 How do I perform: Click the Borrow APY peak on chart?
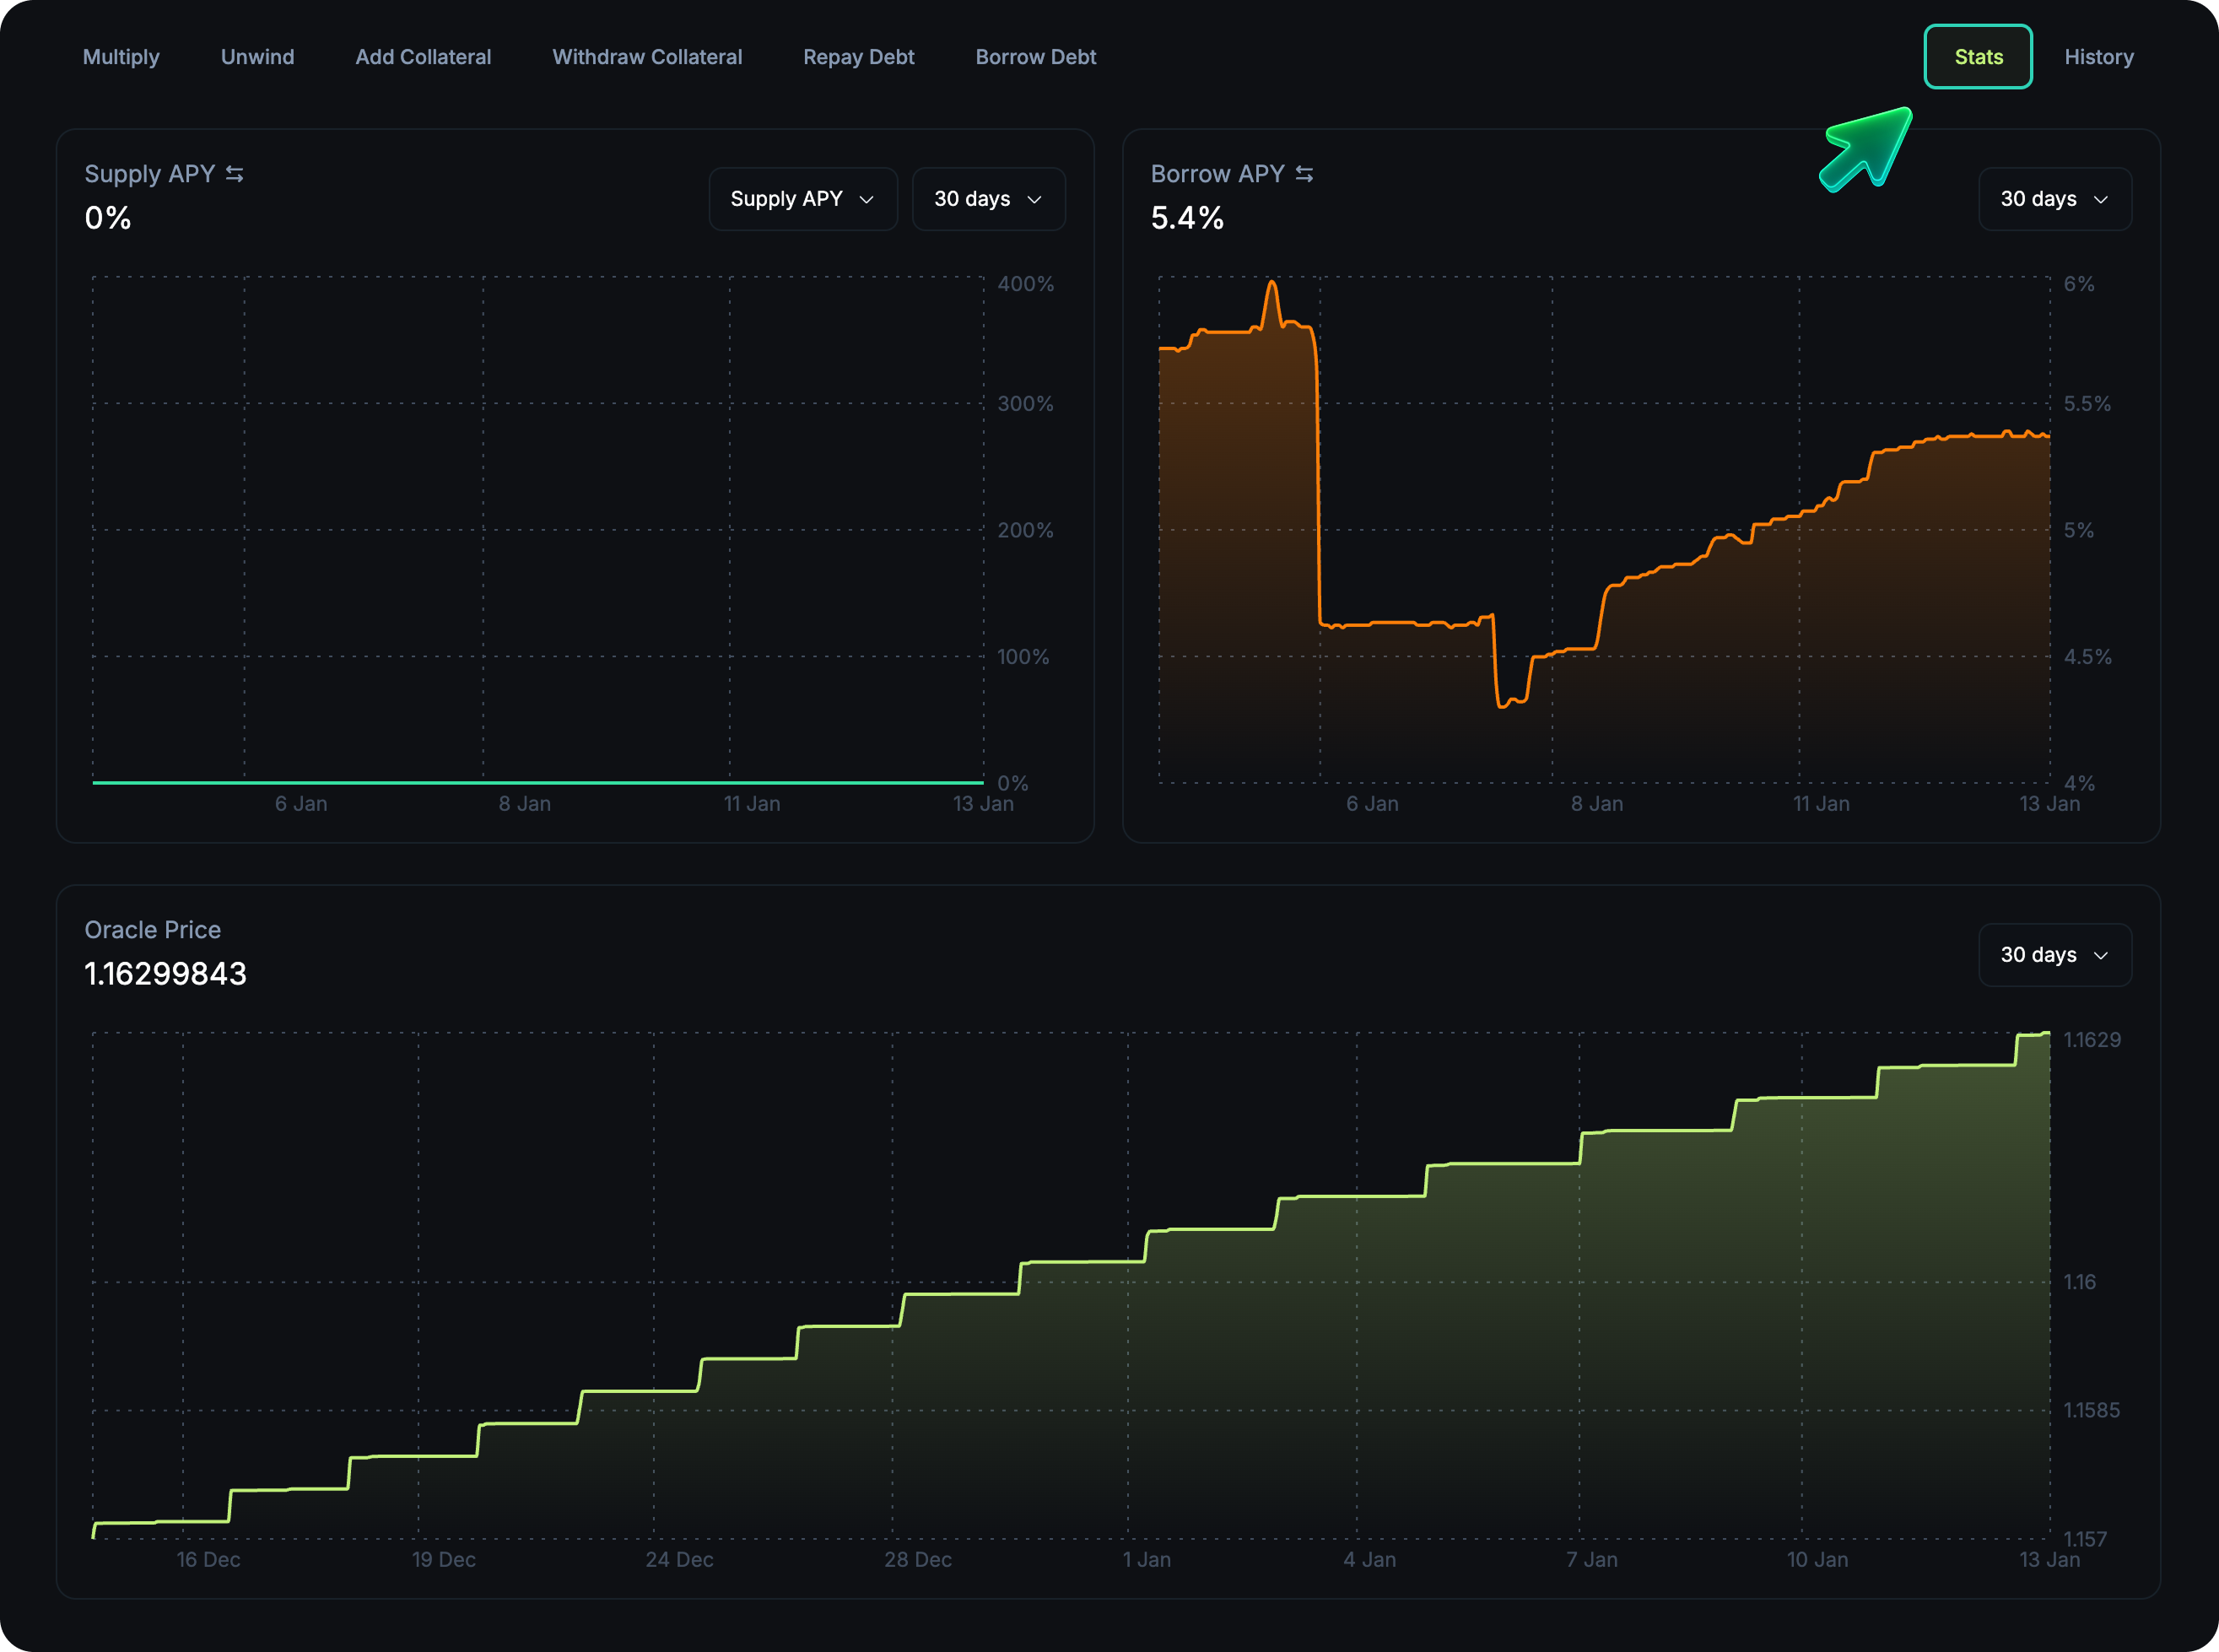click(x=1272, y=284)
